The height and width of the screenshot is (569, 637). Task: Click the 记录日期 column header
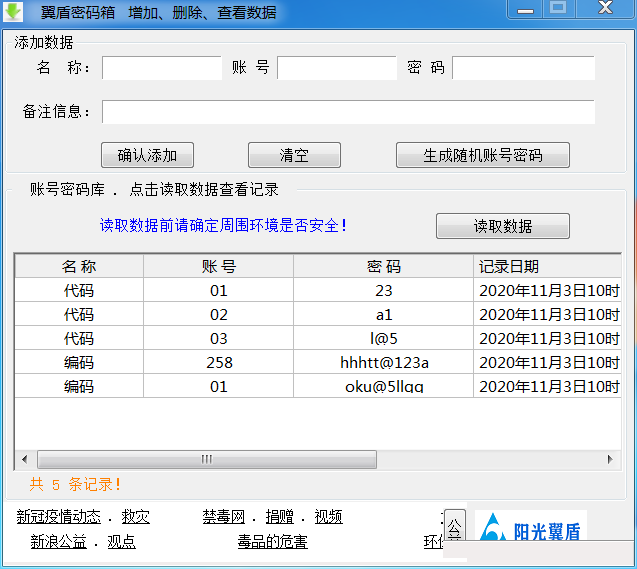(547, 266)
